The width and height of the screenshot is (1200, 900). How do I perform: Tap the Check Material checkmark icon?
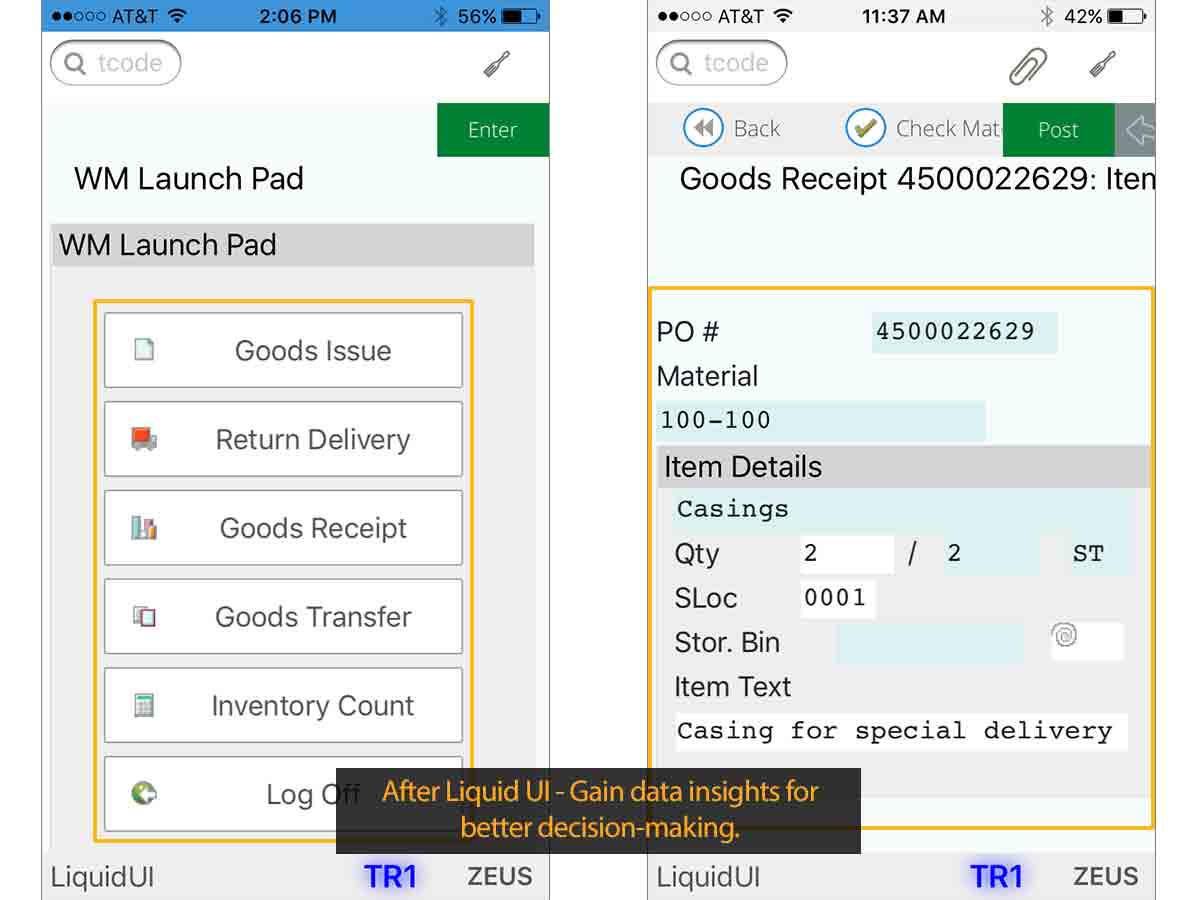[x=865, y=128]
